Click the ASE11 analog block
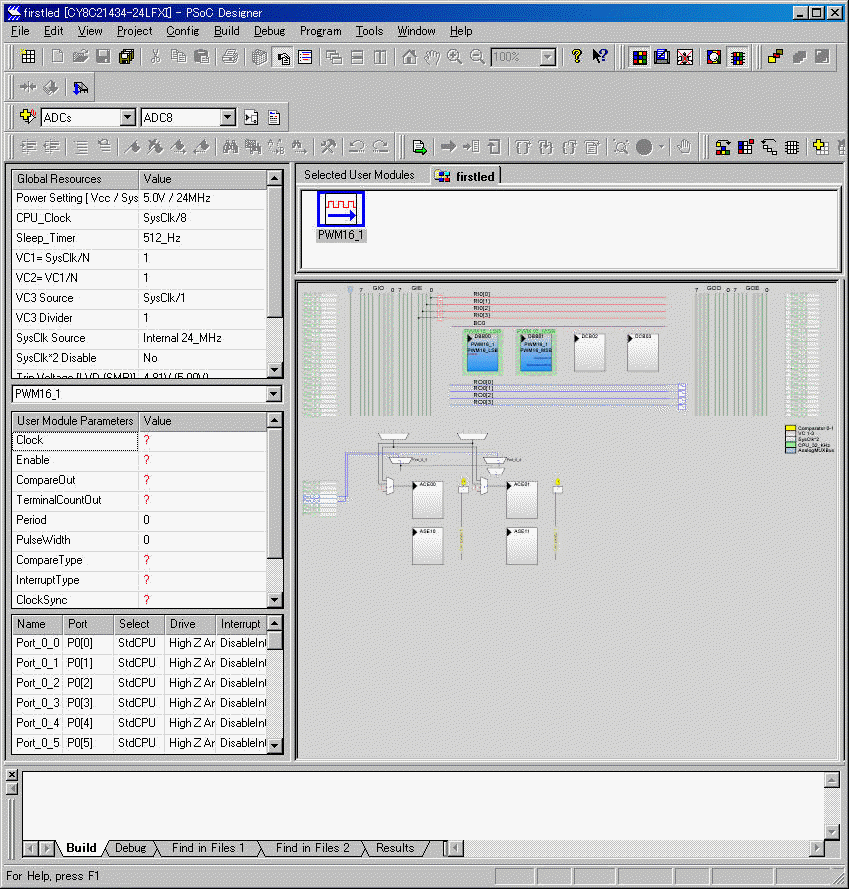Screen dimensions: 849x889 click(522, 546)
